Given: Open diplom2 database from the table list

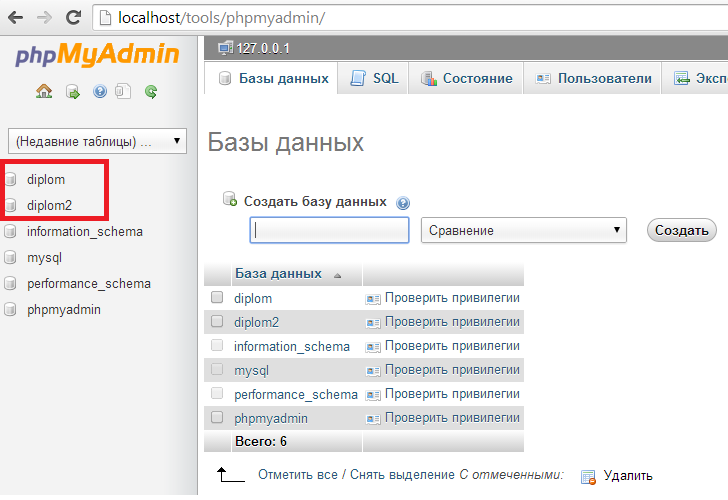Looking at the screenshot, I should click(256, 322).
